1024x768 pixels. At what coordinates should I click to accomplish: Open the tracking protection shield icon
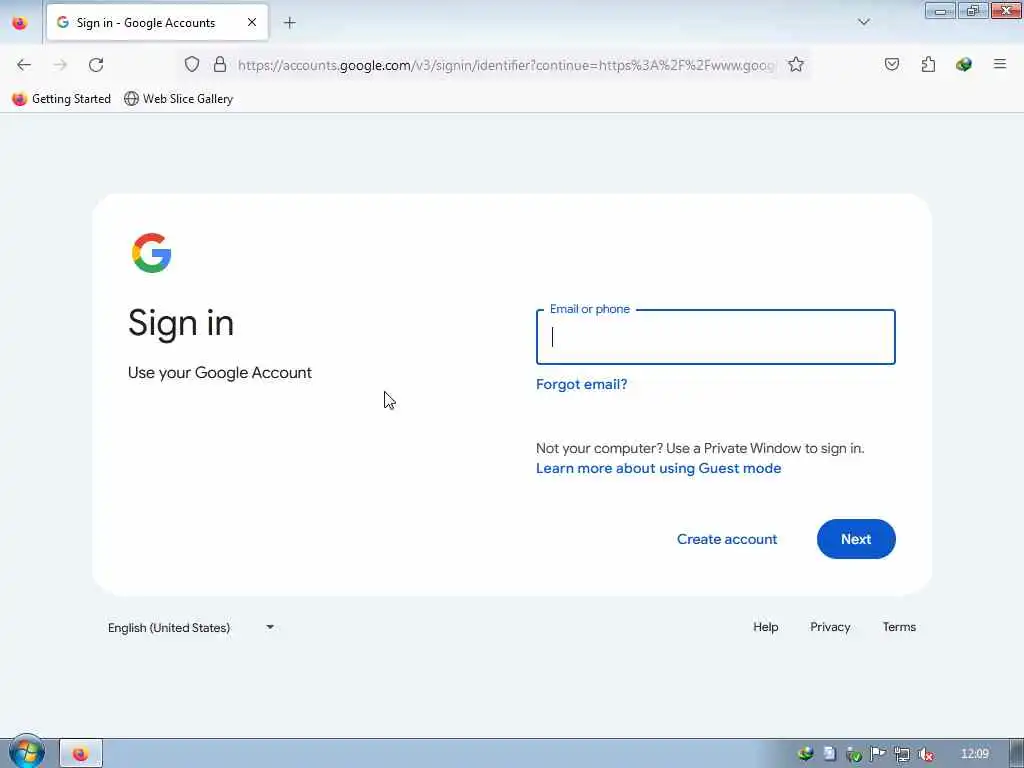tap(191, 64)
